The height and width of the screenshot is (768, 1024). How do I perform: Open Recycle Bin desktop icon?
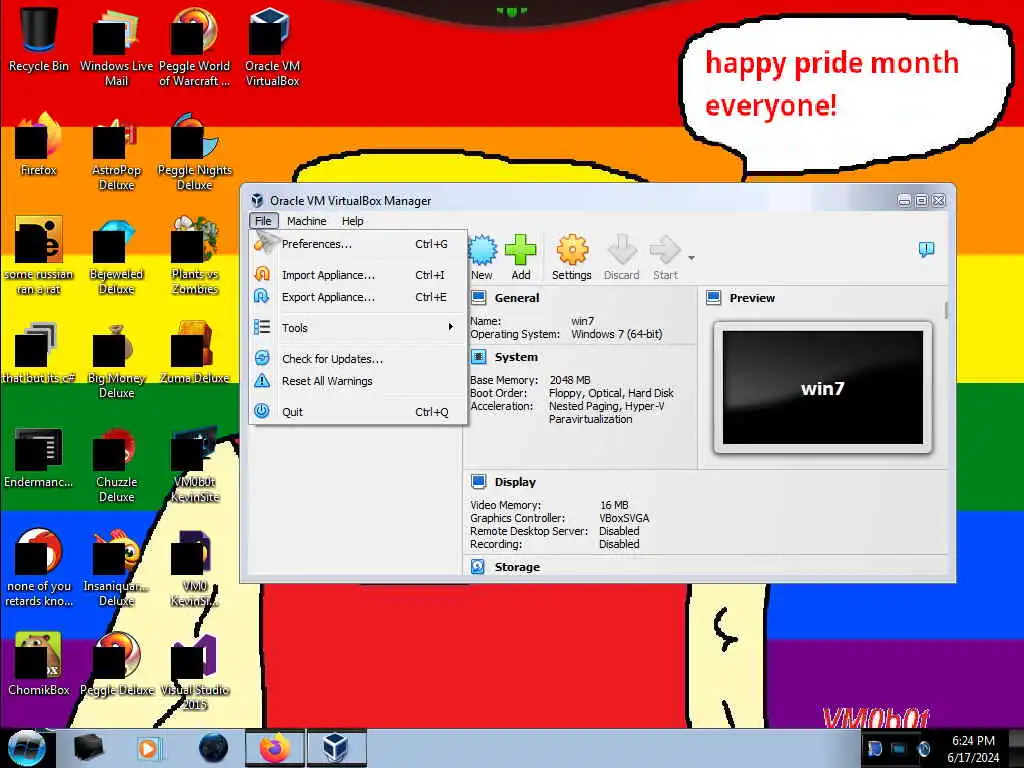click(x=39, y=40)
